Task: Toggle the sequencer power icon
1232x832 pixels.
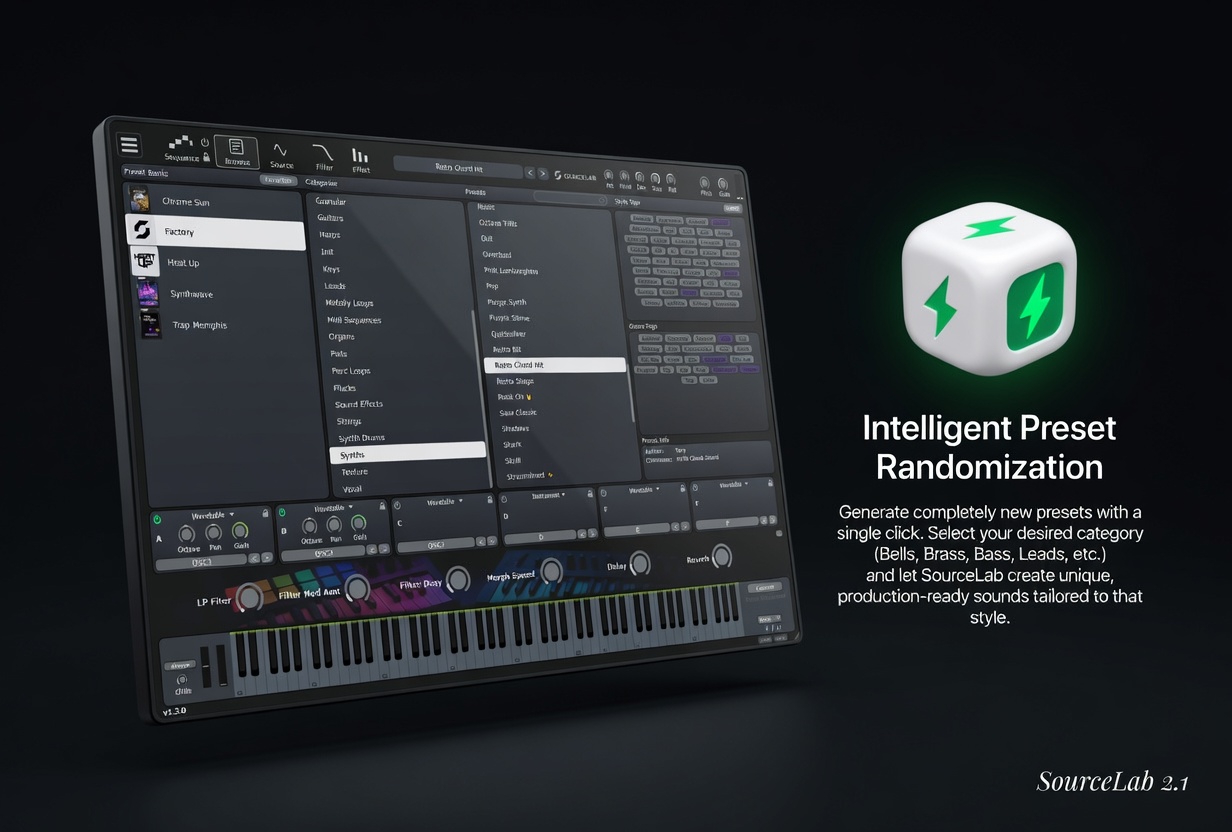Action: (205, 143)
